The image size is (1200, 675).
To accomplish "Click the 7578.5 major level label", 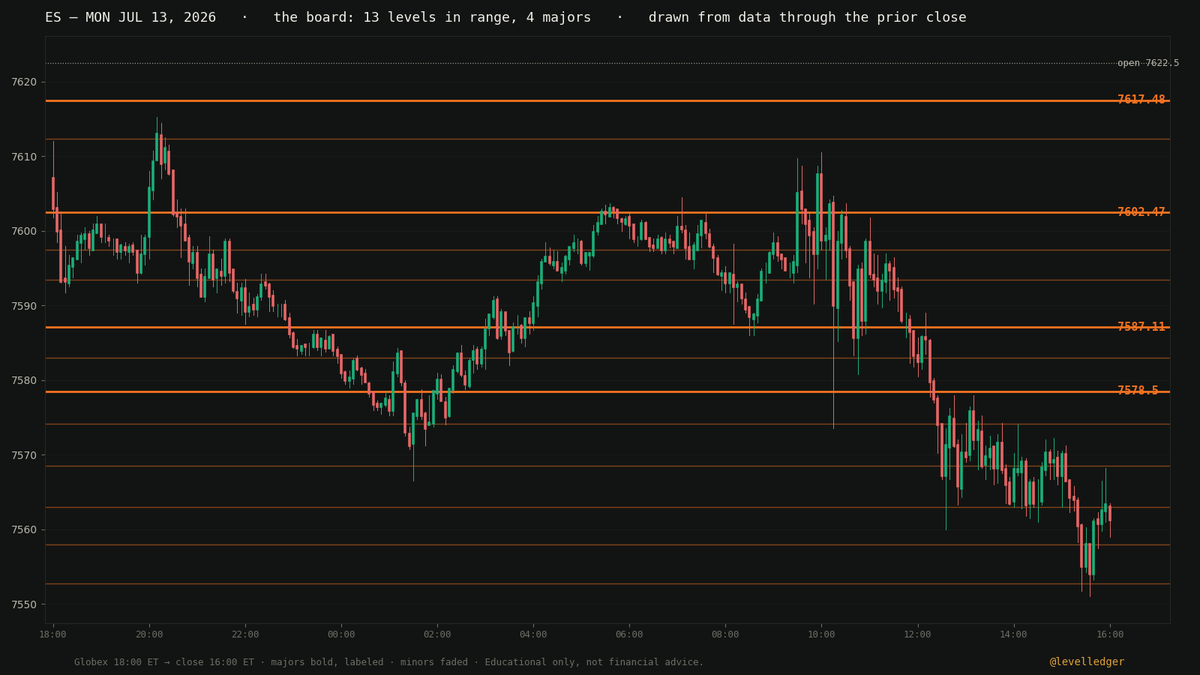I will coord(1138,391).
